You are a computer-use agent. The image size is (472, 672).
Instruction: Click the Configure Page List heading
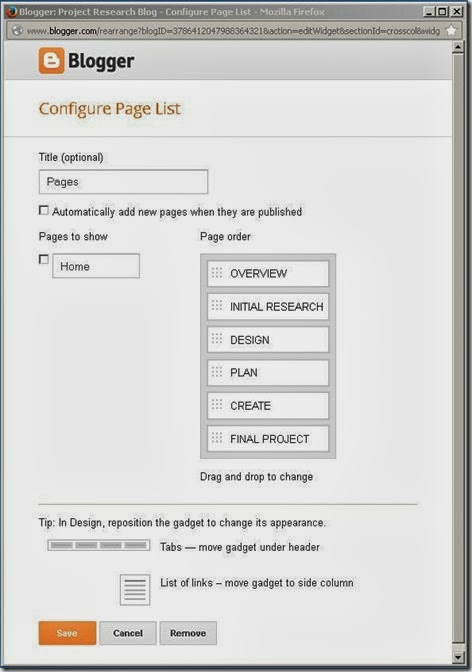[109, 109]
